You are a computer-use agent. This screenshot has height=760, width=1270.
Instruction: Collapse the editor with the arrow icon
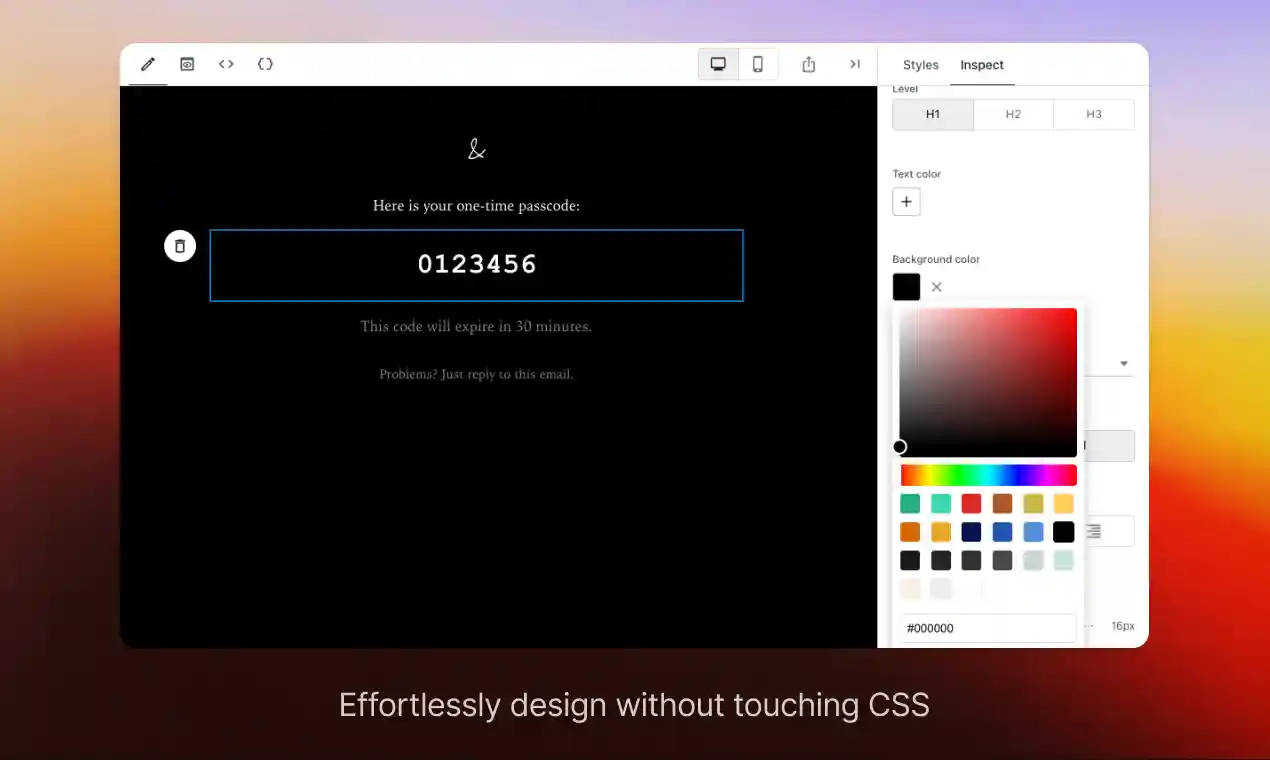[855, 63]
